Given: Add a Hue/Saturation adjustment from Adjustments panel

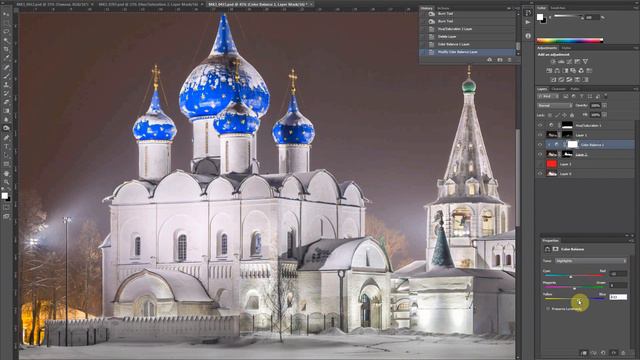Looking at the screenshot, I should [549, 71].
